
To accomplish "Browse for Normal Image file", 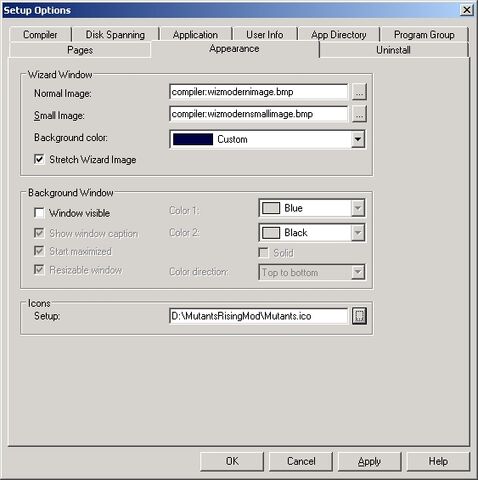I will click(359, 92).
